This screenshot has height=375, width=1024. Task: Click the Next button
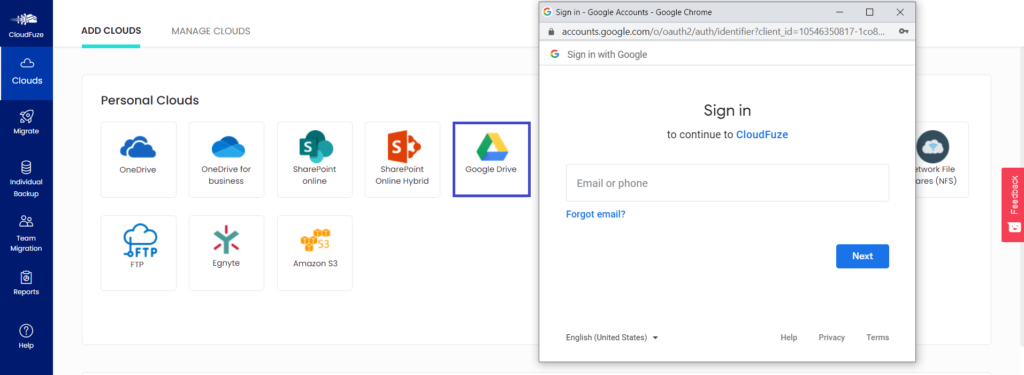tap(862, 256)
